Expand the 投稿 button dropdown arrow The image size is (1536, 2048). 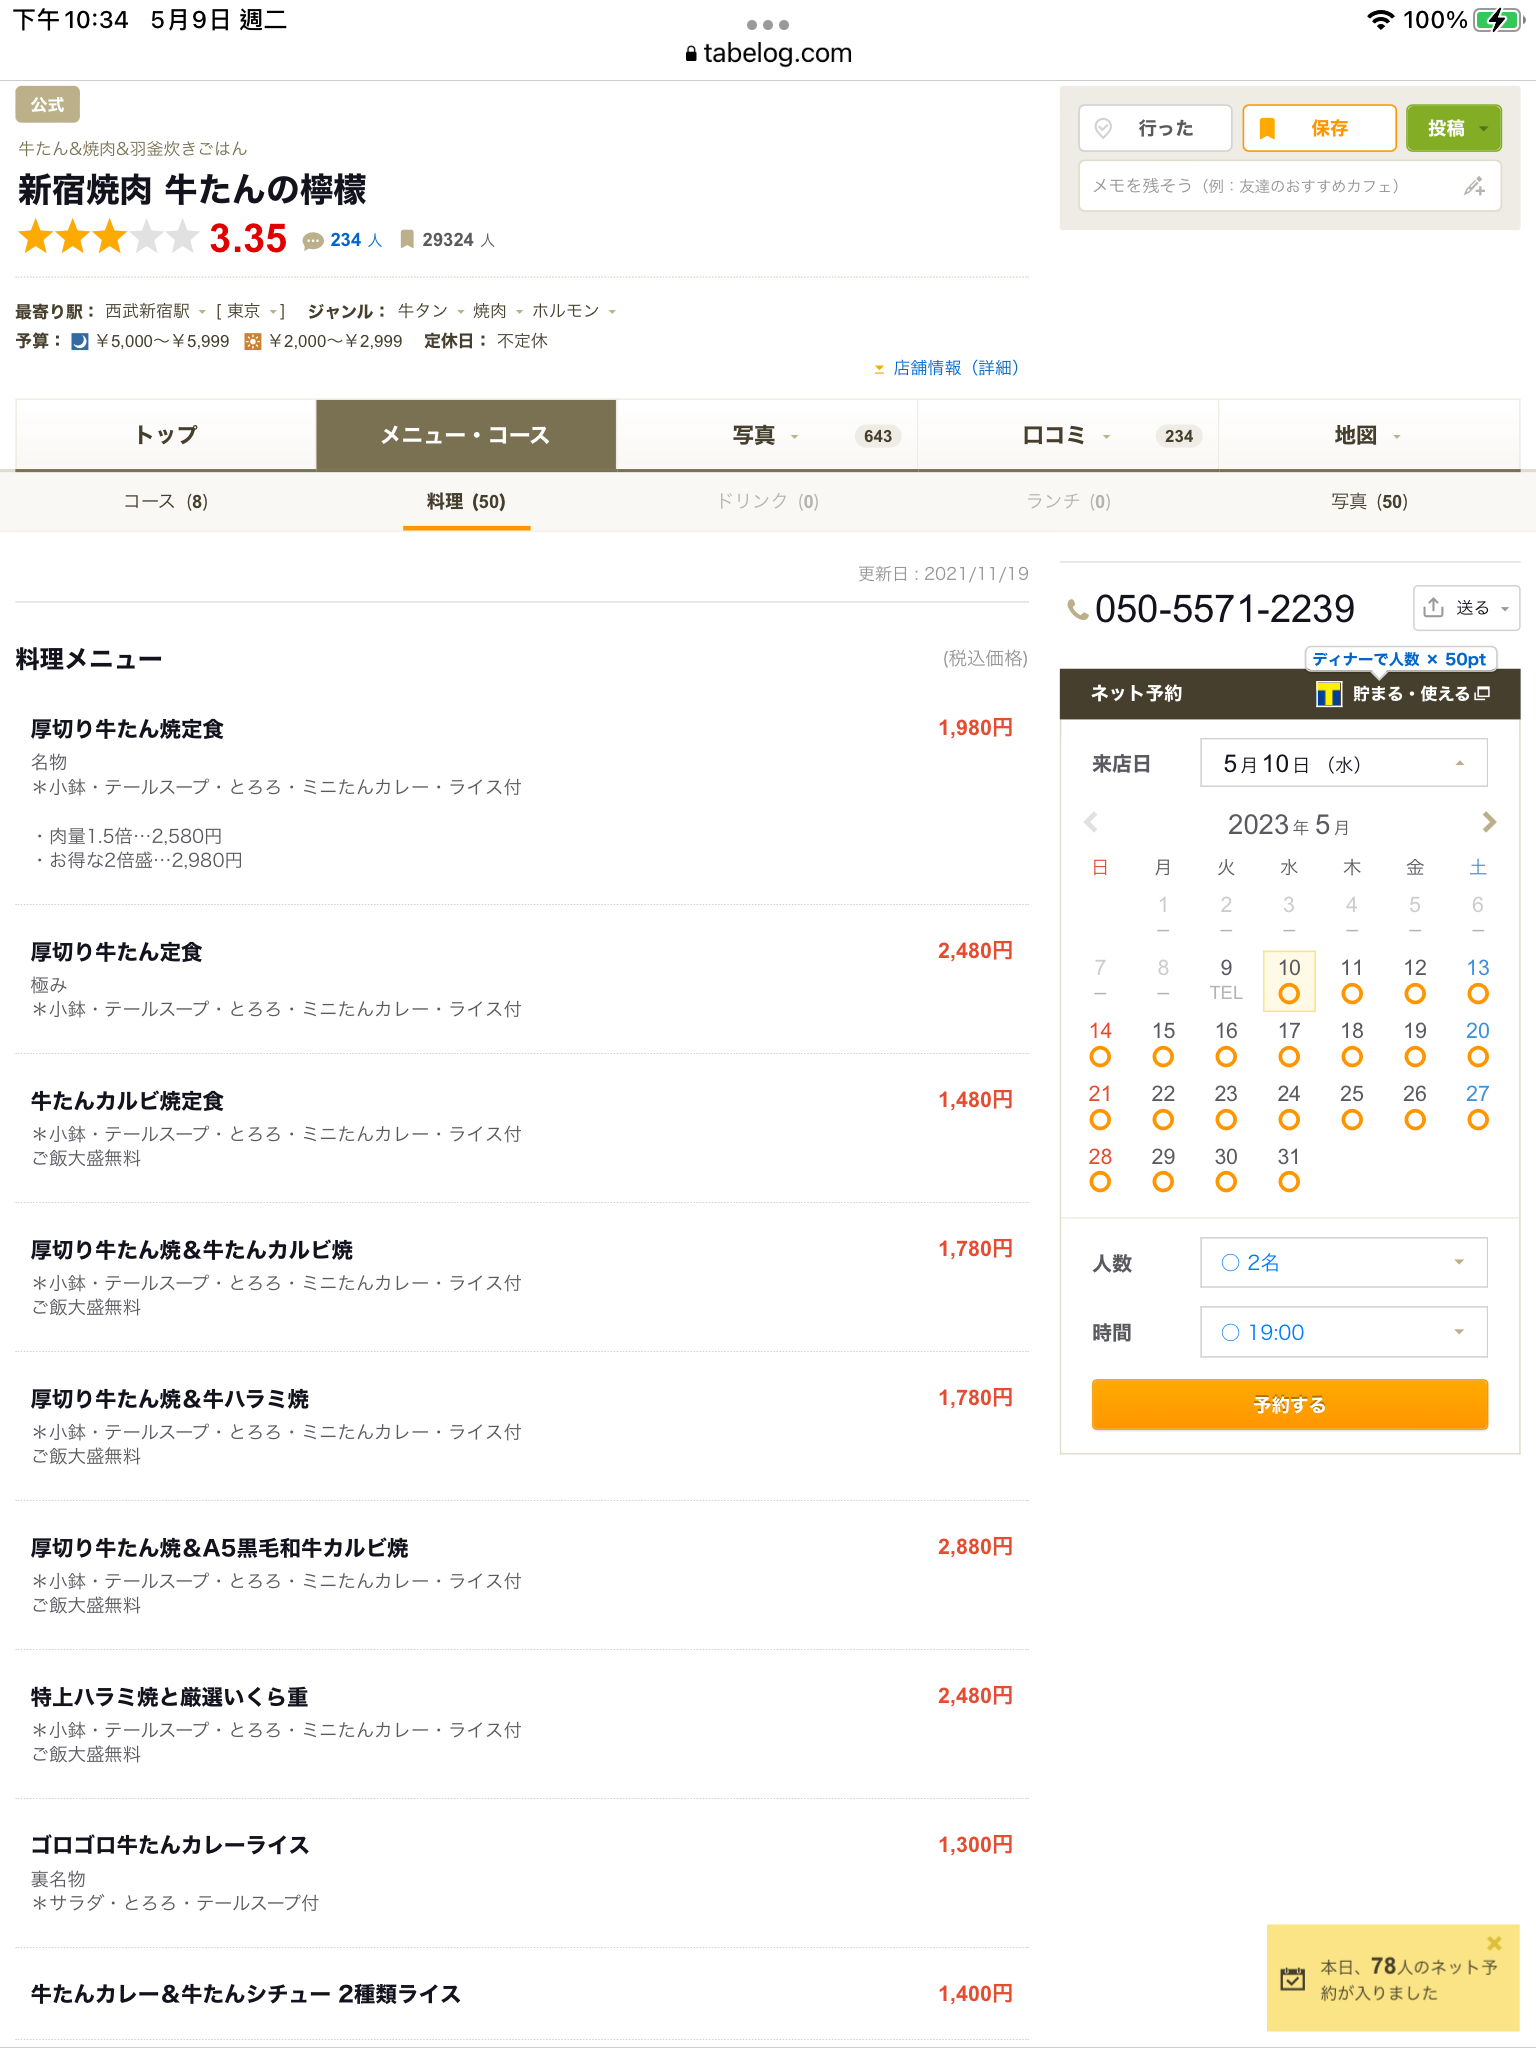[x=1484, y=128]
